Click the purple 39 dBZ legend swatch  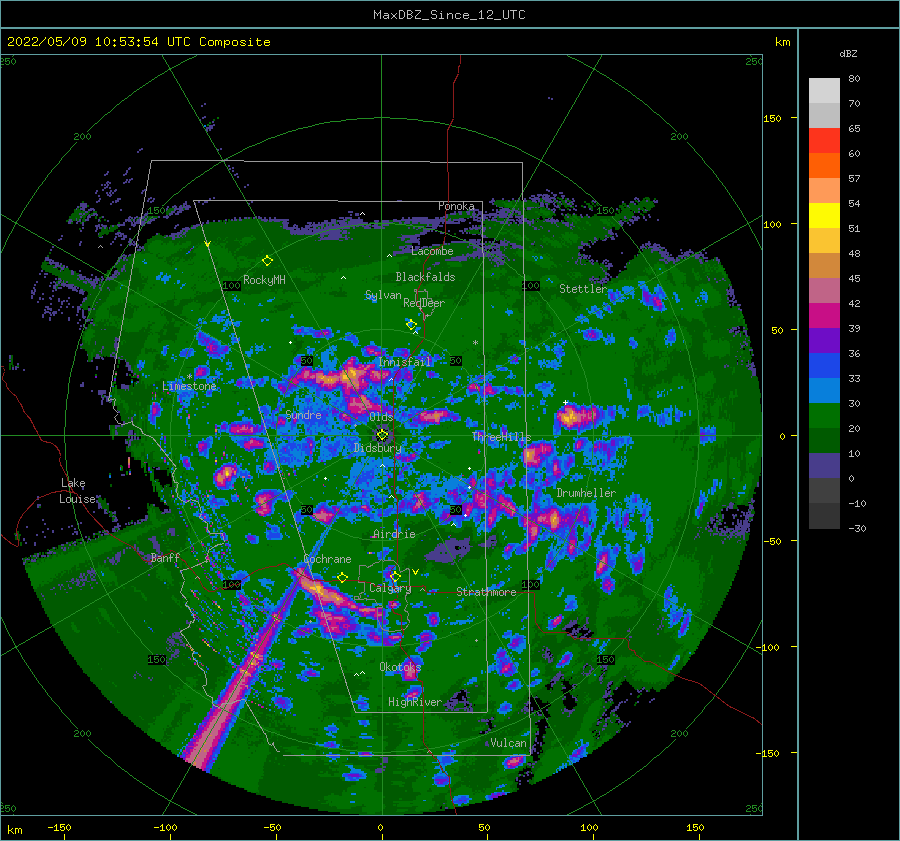point(824,340)
